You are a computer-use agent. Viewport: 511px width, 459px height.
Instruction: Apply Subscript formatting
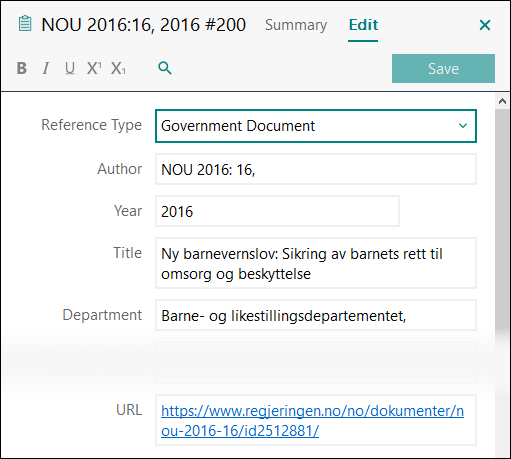coord(118,68)
